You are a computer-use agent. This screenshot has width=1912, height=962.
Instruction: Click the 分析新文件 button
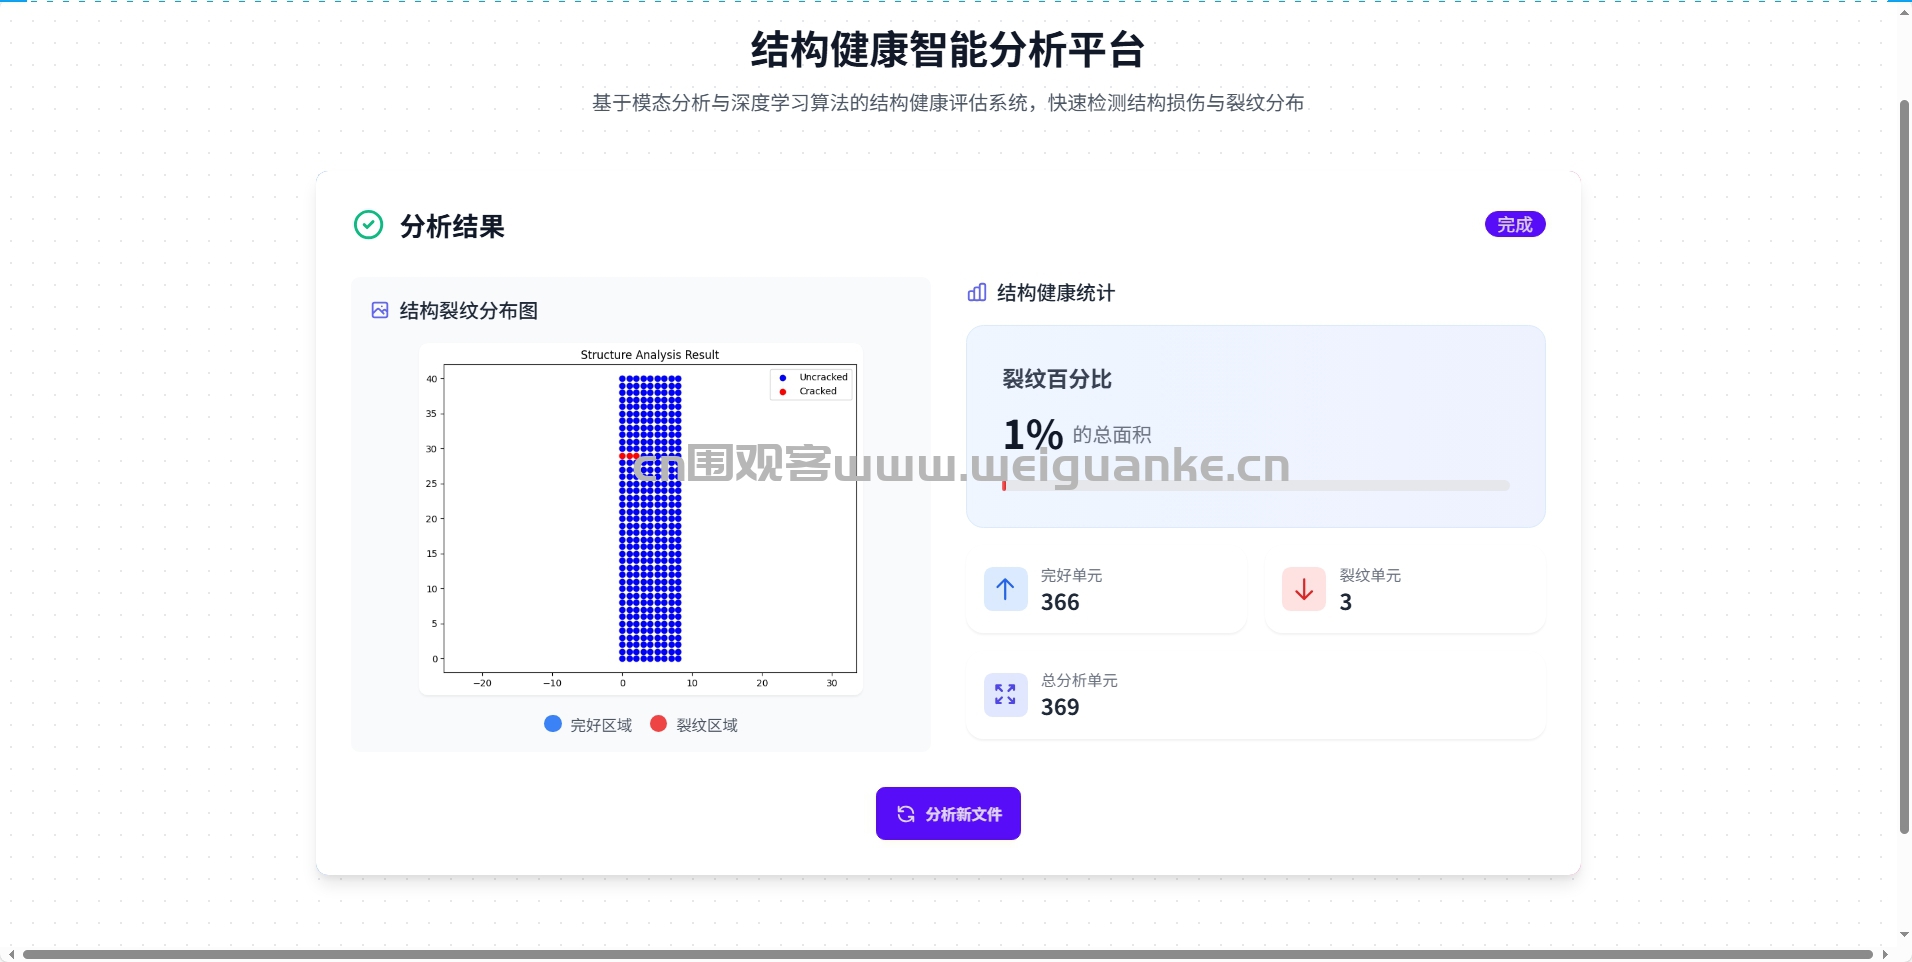948,813
